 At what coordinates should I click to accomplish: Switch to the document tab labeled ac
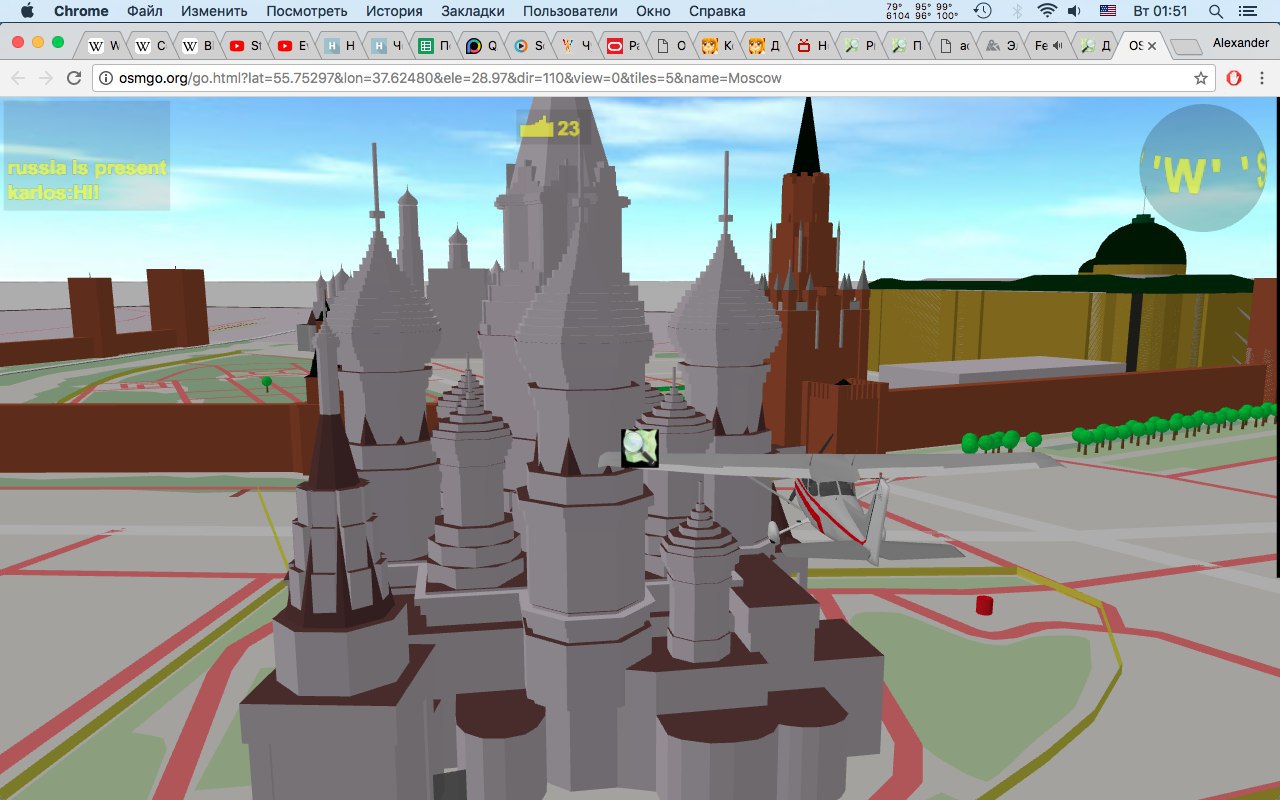[x=954, y=45]
